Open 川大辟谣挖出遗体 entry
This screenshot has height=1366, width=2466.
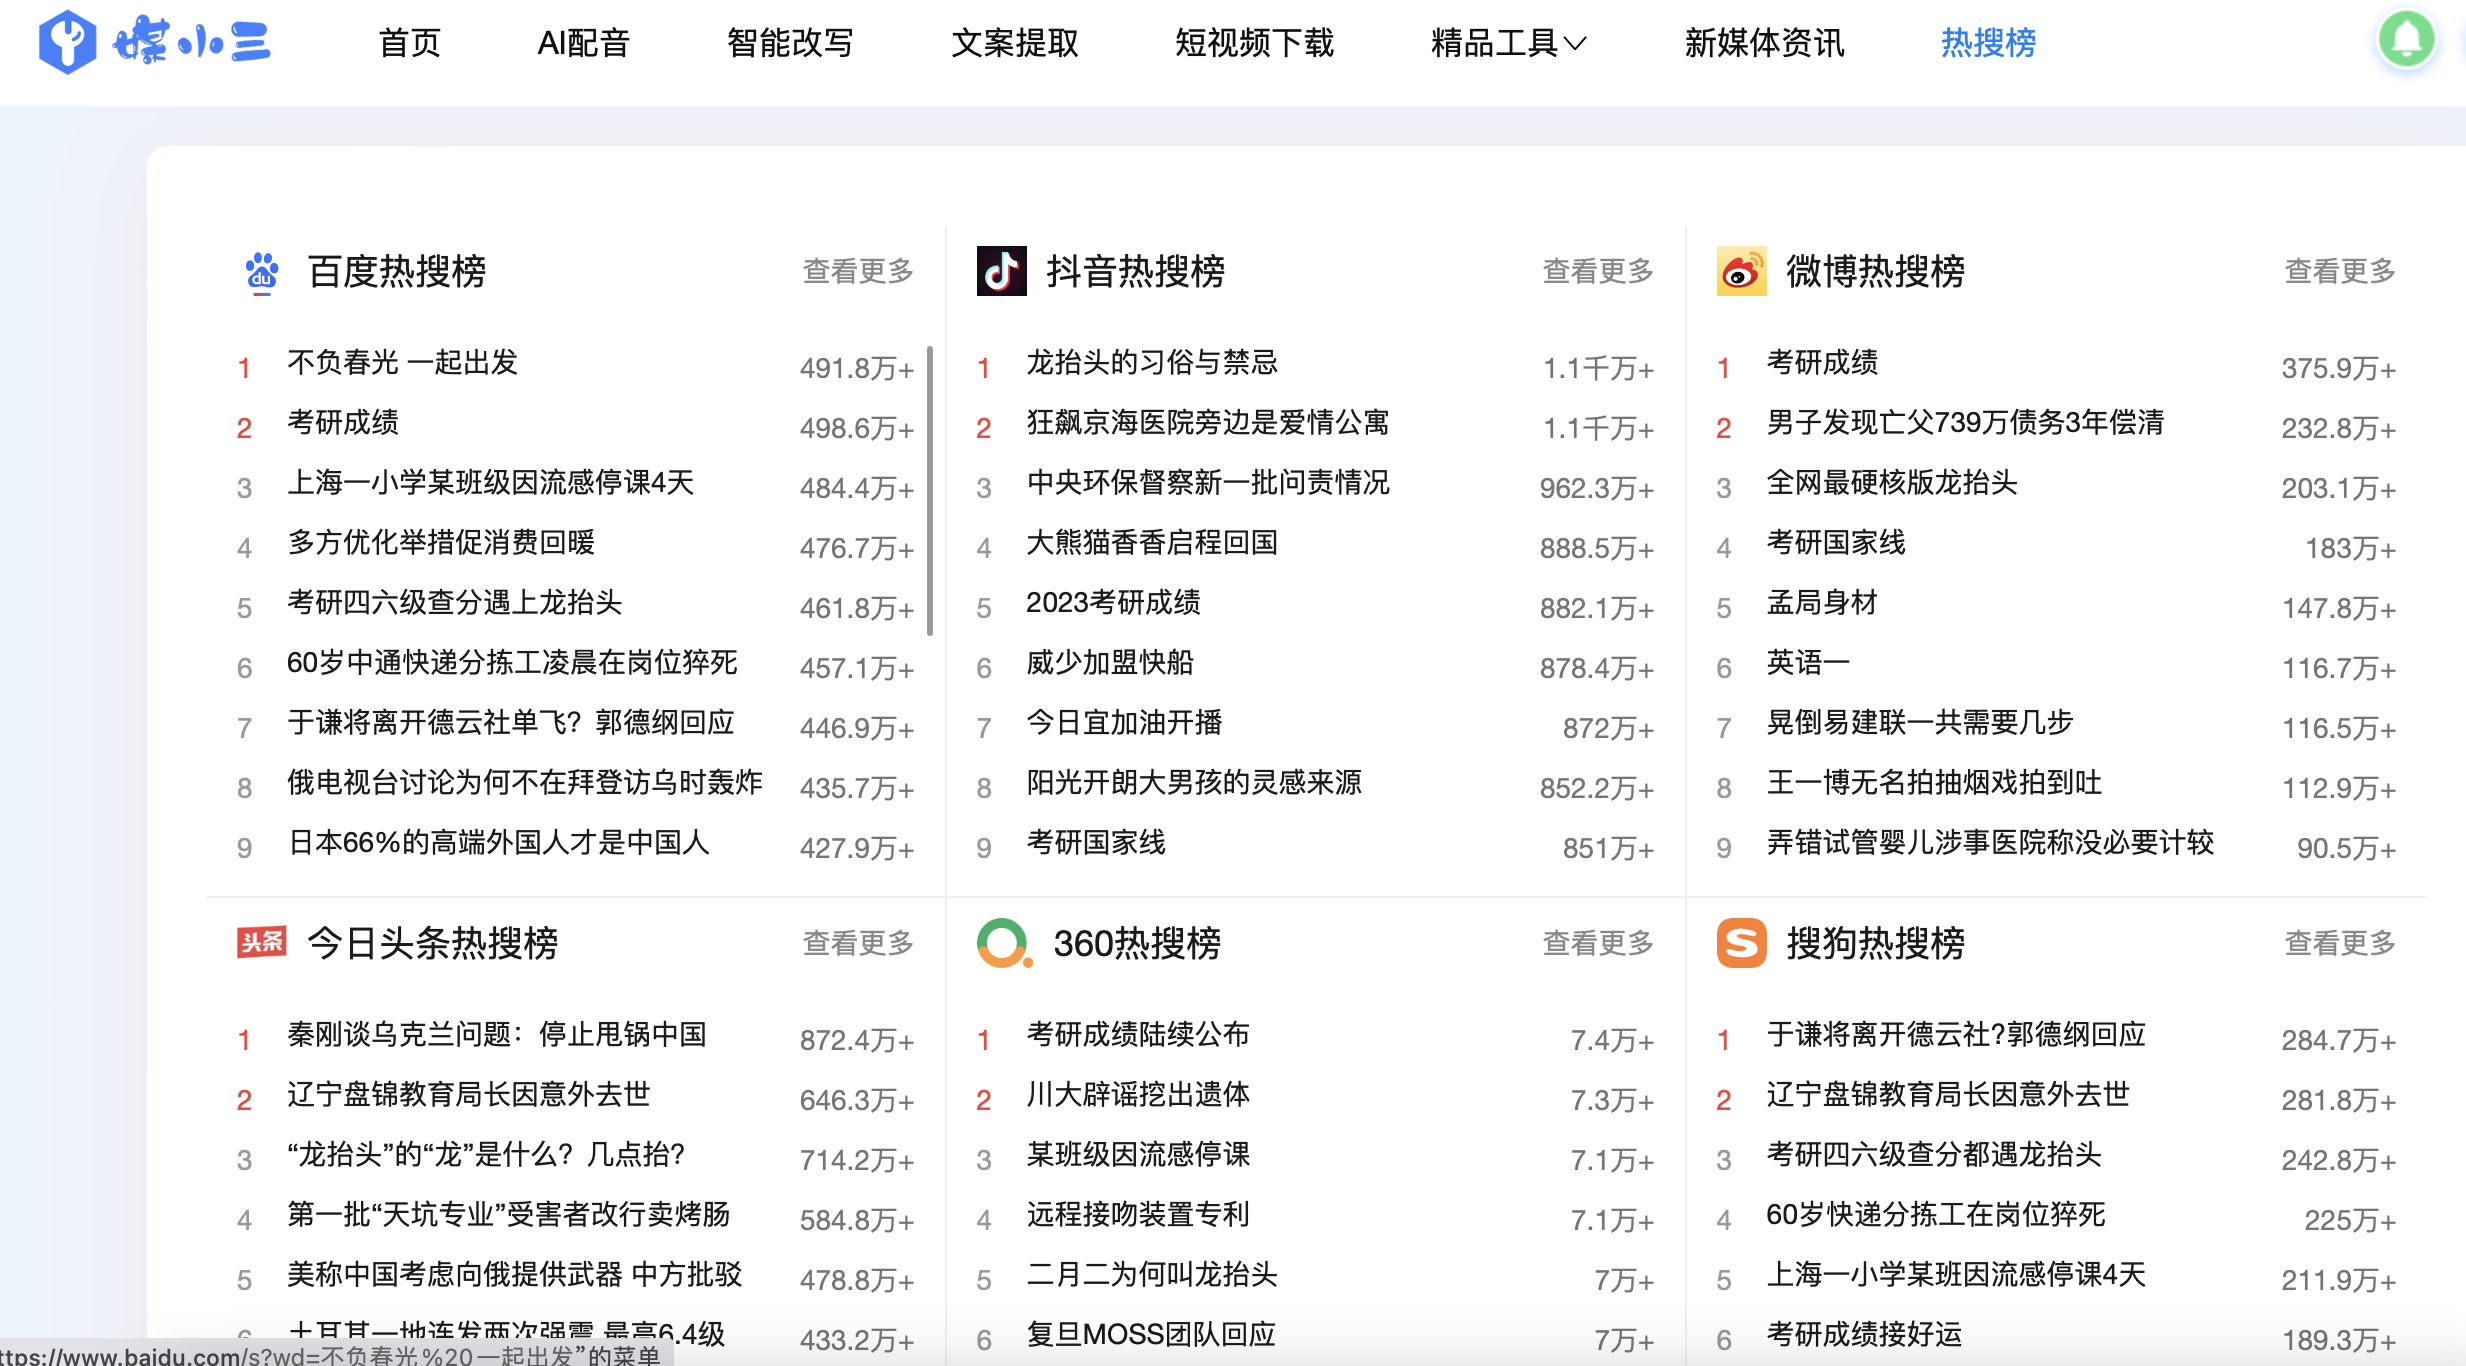[1138, 1094]
